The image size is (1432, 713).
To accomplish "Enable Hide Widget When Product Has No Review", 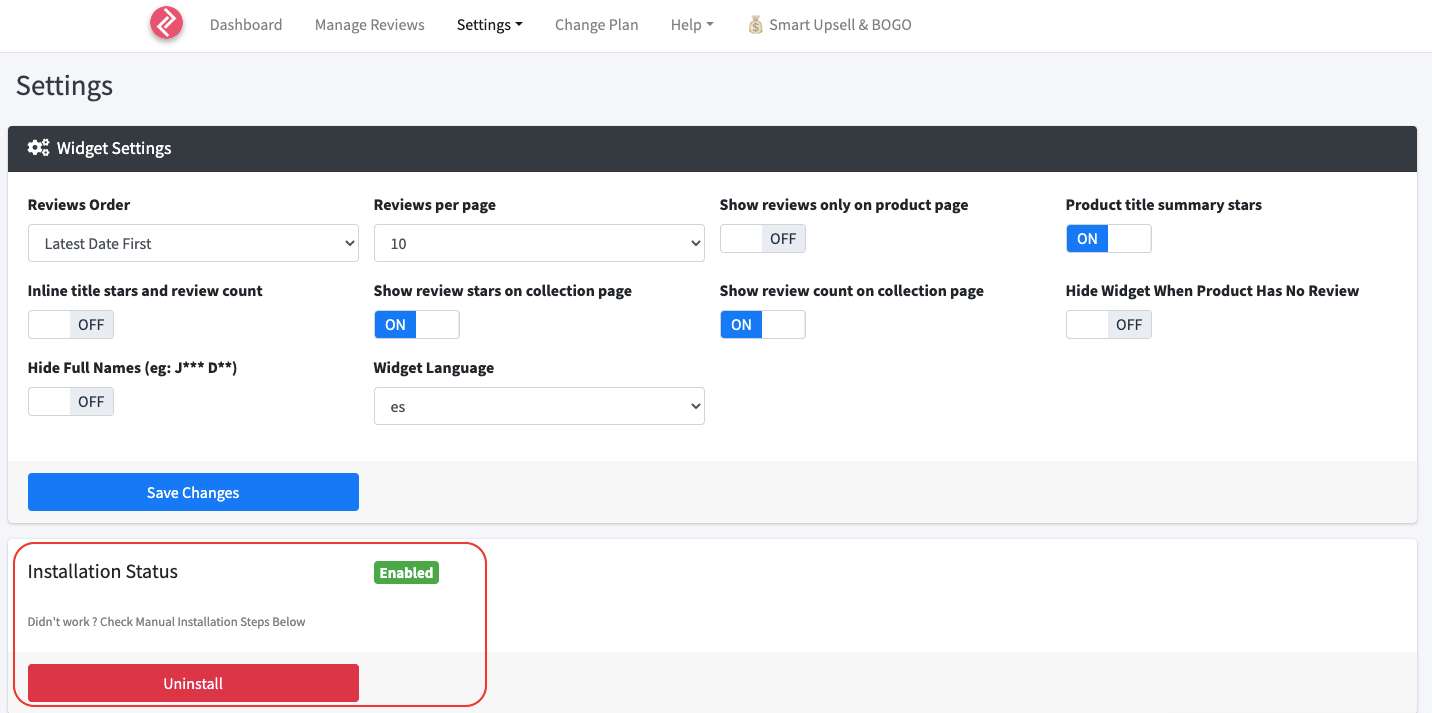I will pyautogui.click(x=1108, y=325).
